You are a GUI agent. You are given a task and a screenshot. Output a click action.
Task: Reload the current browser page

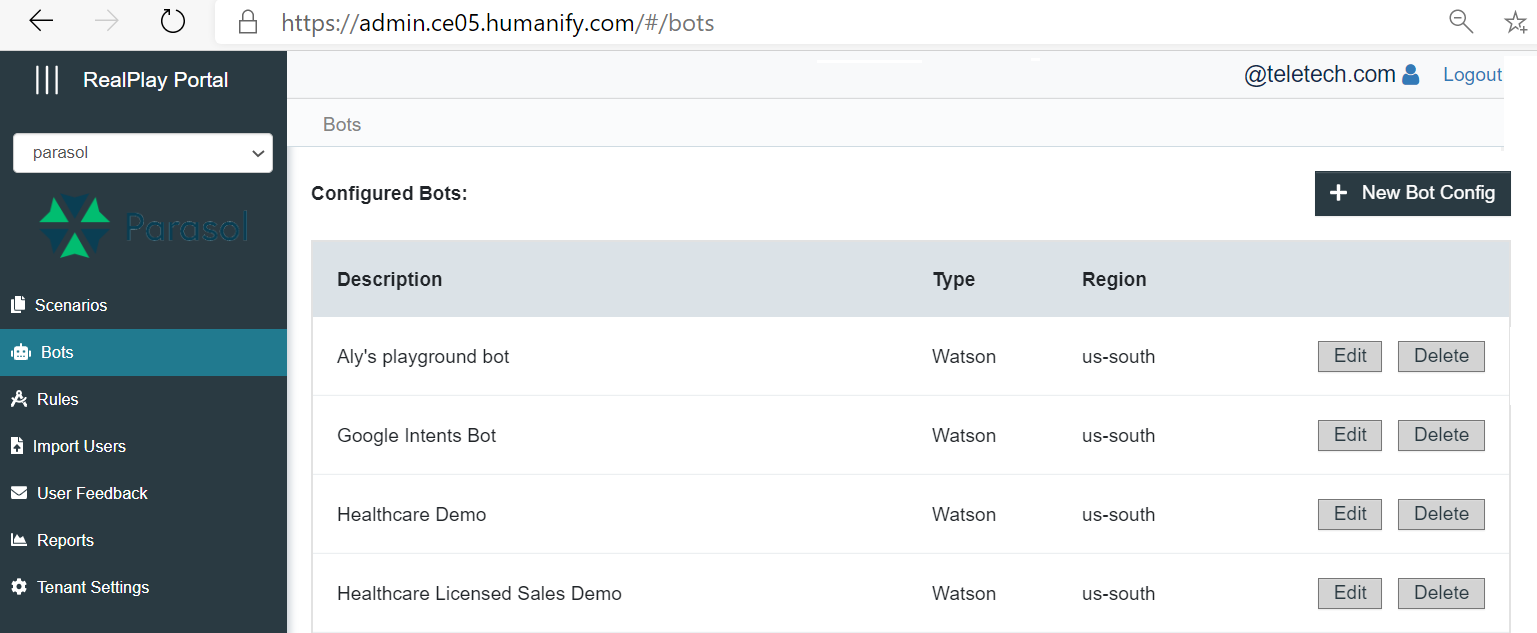(x=173, y=21)
